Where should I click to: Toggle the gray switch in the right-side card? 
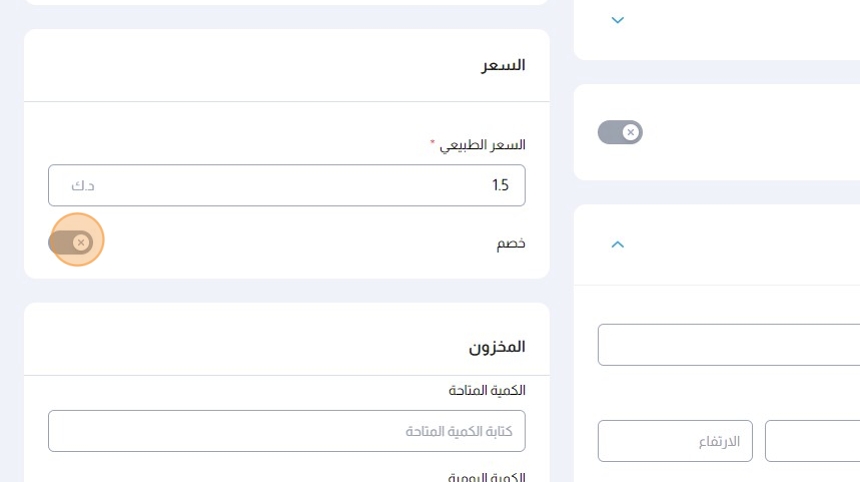(620, 132)
